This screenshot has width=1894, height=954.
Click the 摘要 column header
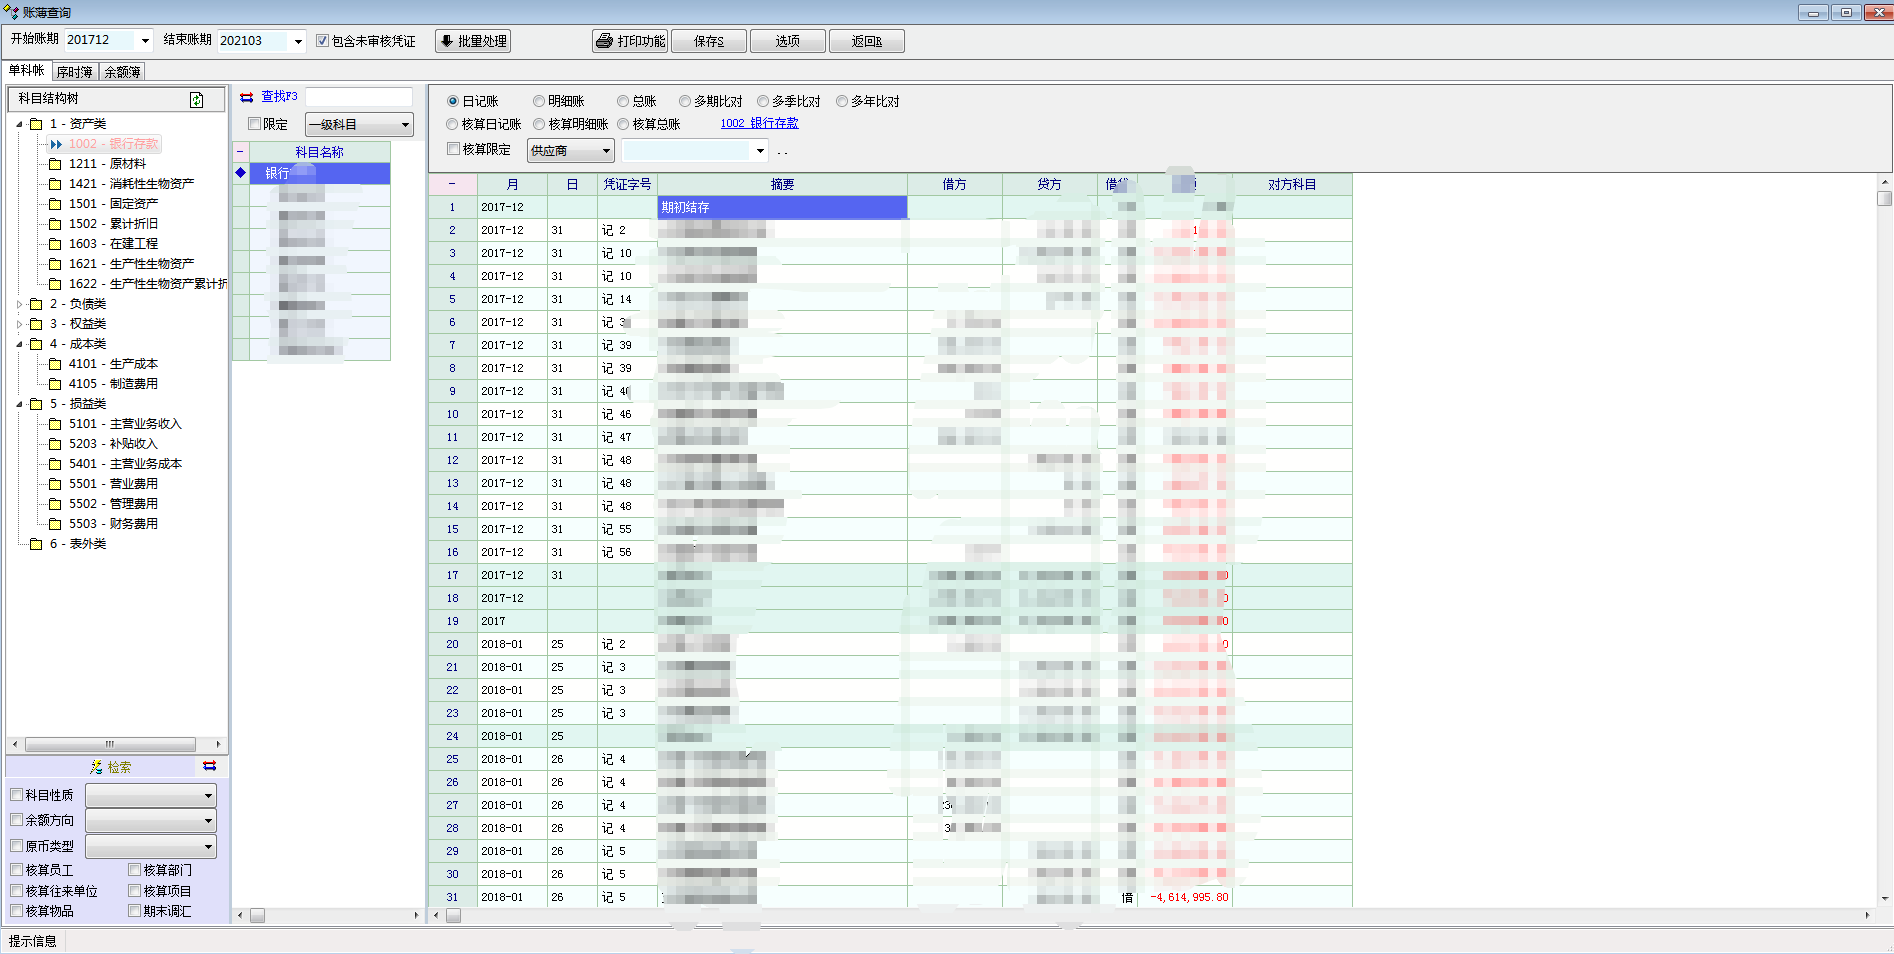pos(782,184)
